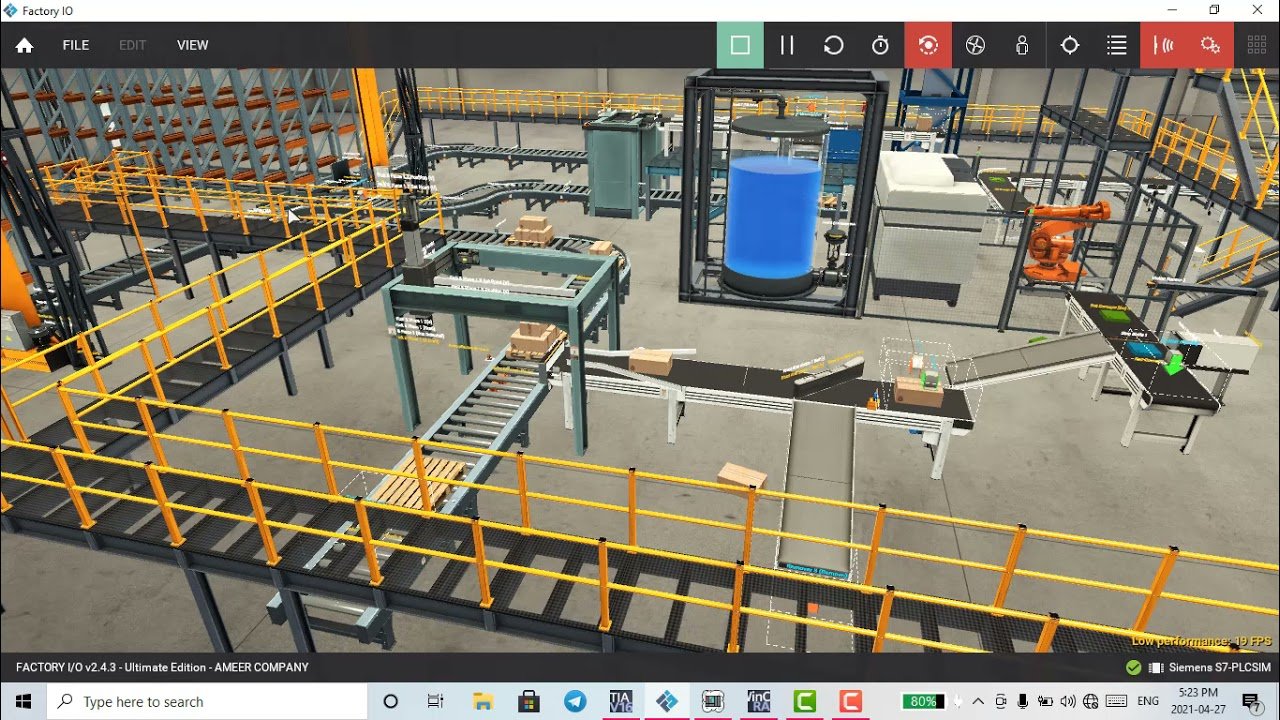Open the tag list panel icon

pos(1117,45)
